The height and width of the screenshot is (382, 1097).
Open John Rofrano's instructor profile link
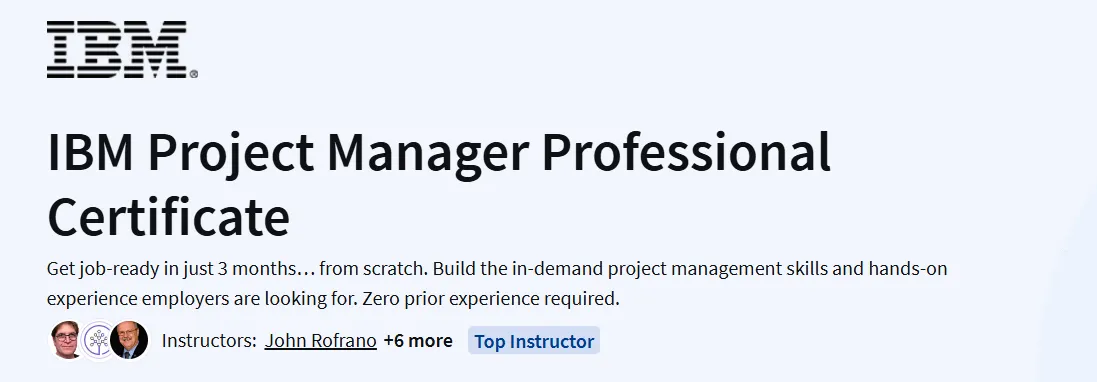pyautogui.click(x=320, y=341)
